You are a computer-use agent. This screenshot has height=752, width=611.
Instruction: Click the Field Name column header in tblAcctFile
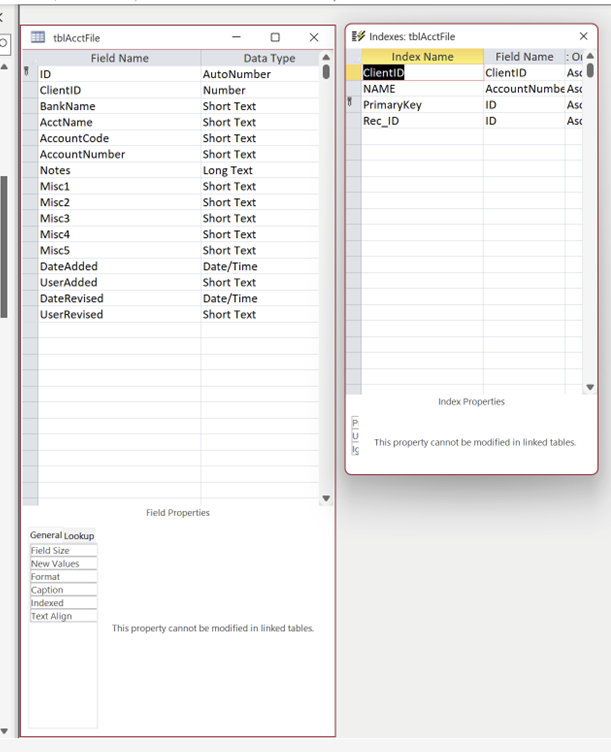(x=119, y=58)
